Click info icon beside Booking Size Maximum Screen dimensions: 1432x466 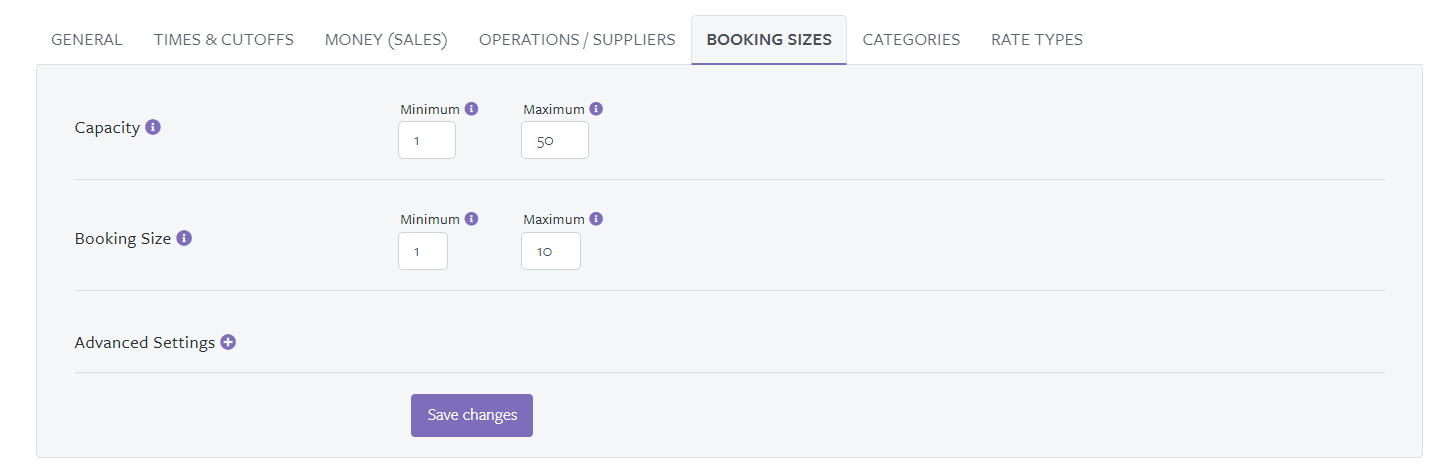[x=596, y=219]
